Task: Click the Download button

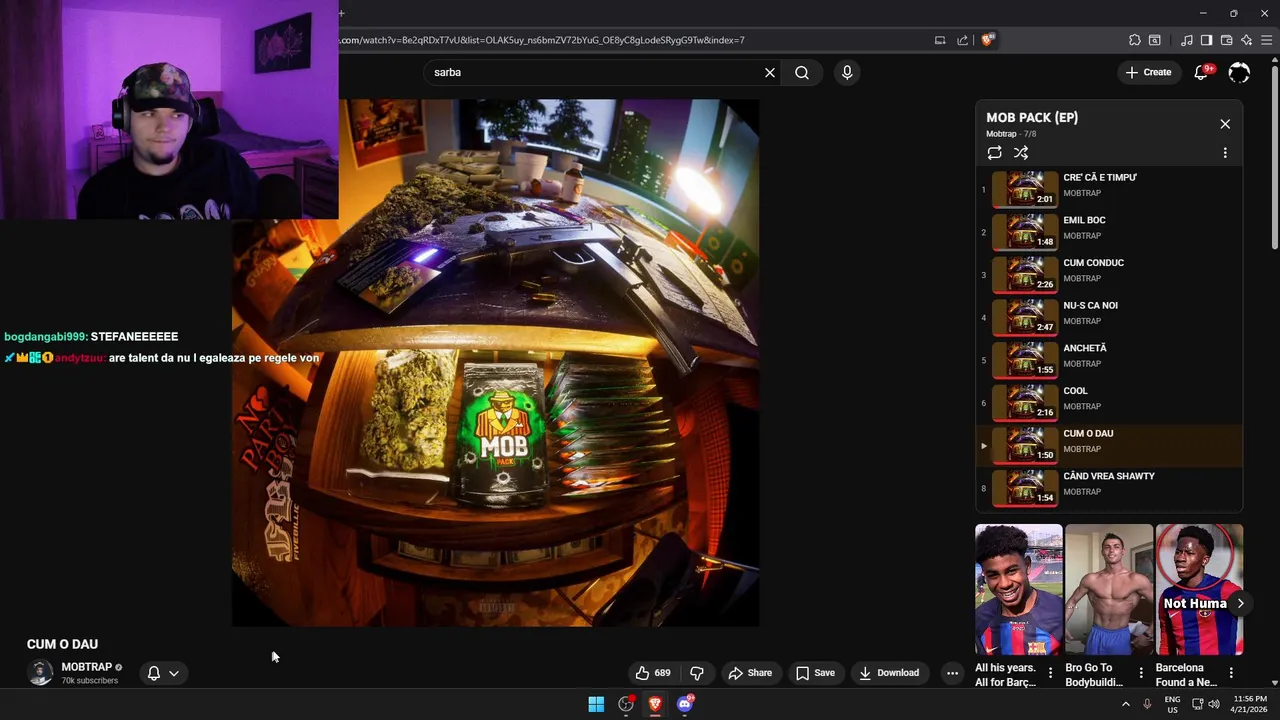Action: (889, 673)
